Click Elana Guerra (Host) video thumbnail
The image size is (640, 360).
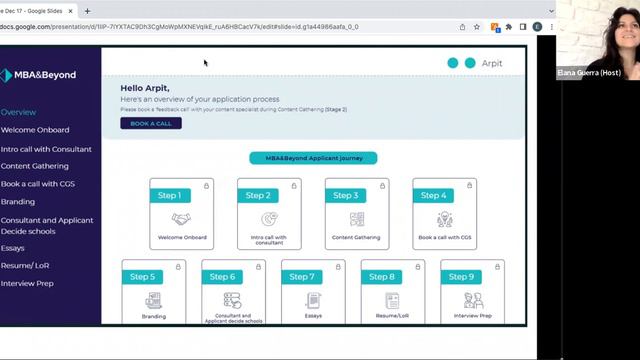(x=598, y=40)
